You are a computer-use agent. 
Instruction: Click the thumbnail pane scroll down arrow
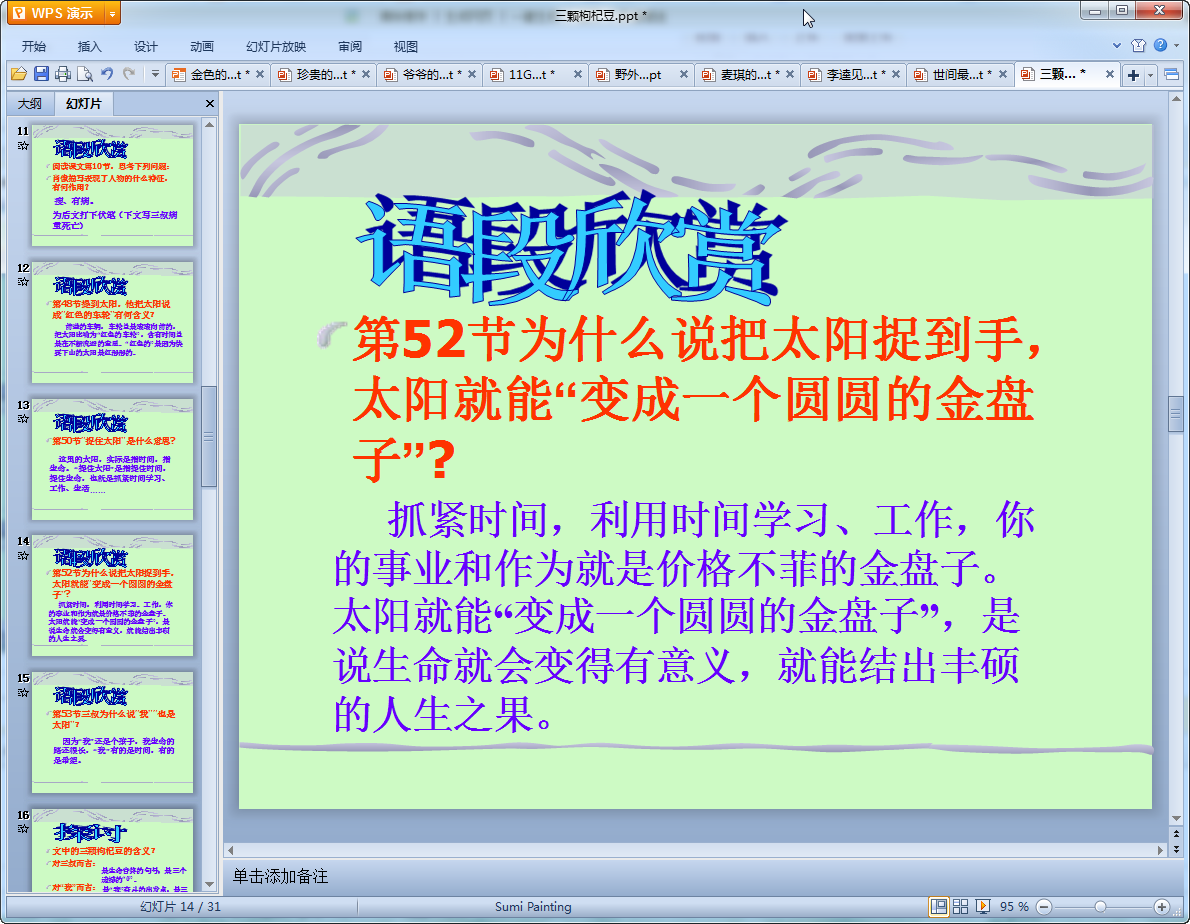click(209, 885)
